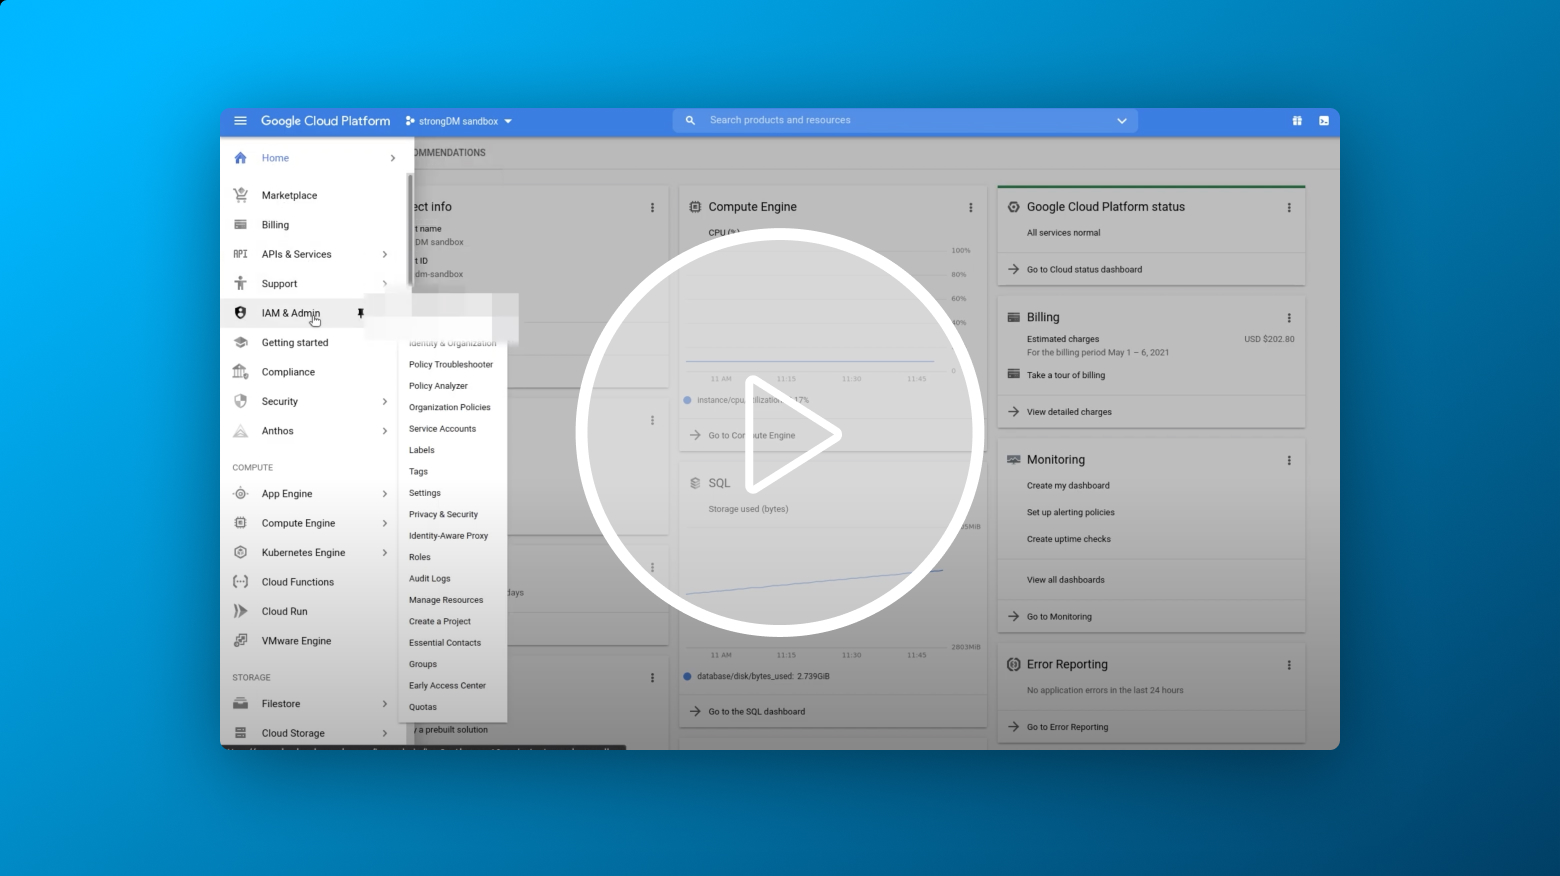Expand the Home submenu chevron
Image resolution: width=1560 pixels, height=876 pixels.
(392, 158)
